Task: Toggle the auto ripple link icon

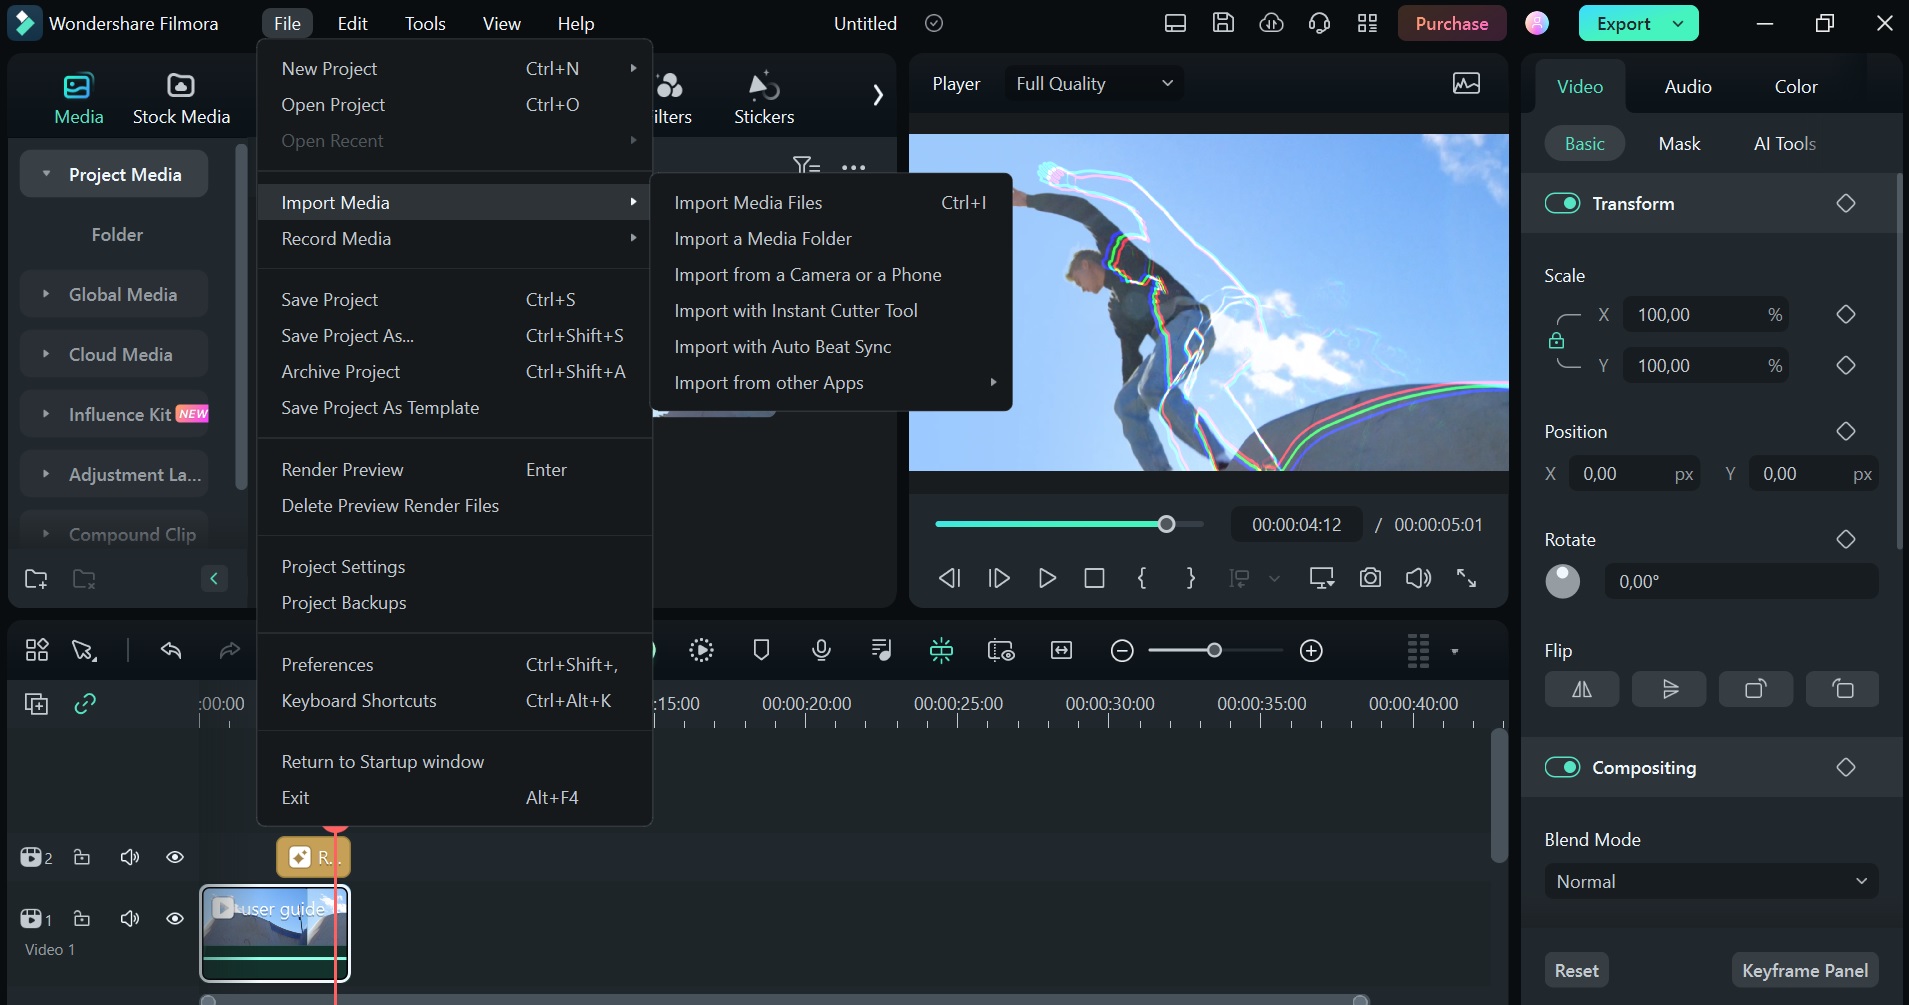Action: point(85,704)
